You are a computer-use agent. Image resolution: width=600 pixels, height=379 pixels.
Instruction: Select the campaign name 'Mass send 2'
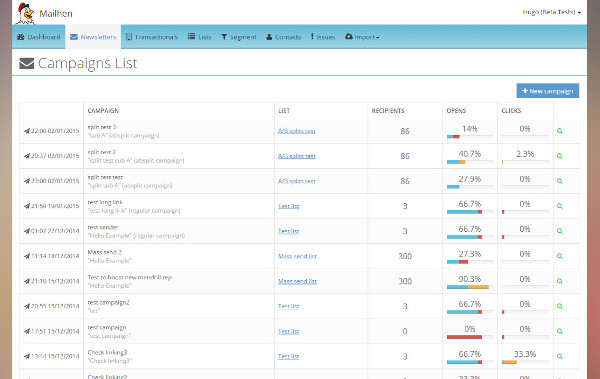[x=104, y=252]
